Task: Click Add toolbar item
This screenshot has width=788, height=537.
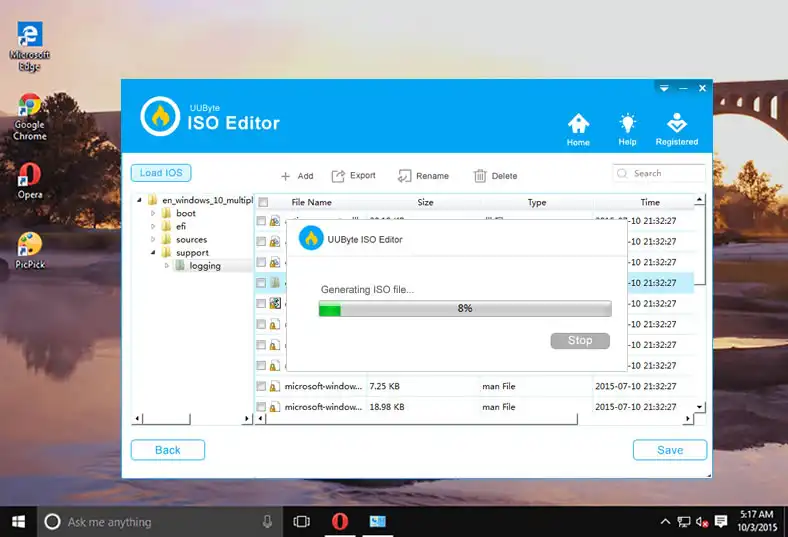Action: coord(297,176)
